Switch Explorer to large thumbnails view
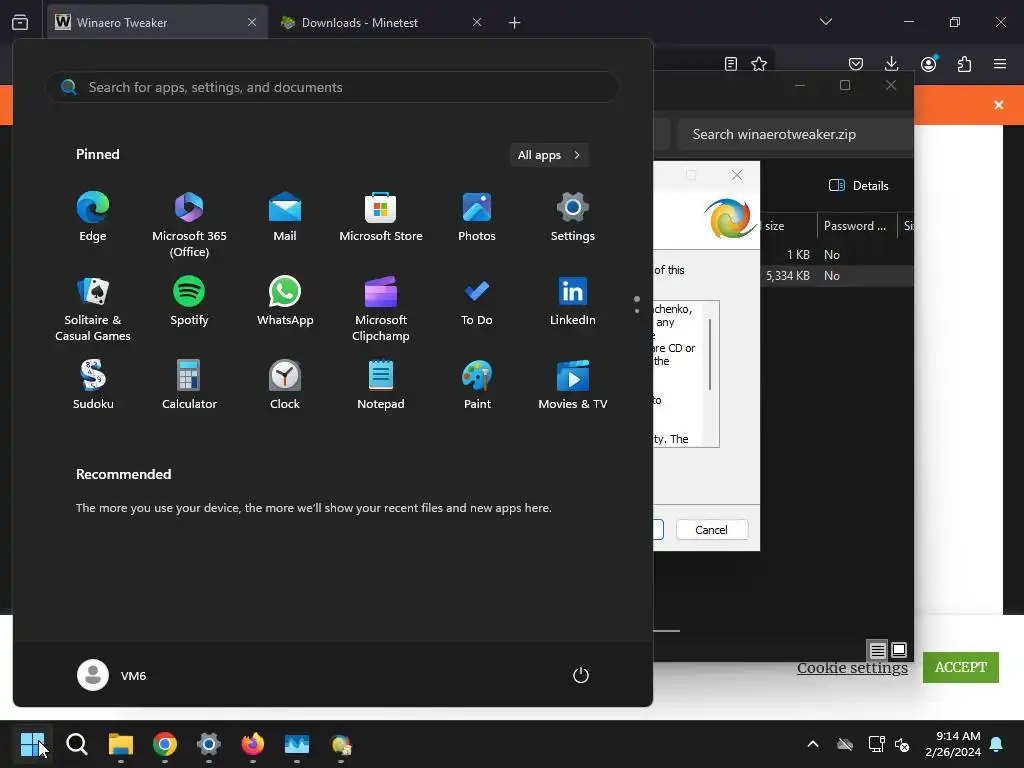The height and width of the screenshot is (768, 1024). pyautogui.click(x=899, y=650)
